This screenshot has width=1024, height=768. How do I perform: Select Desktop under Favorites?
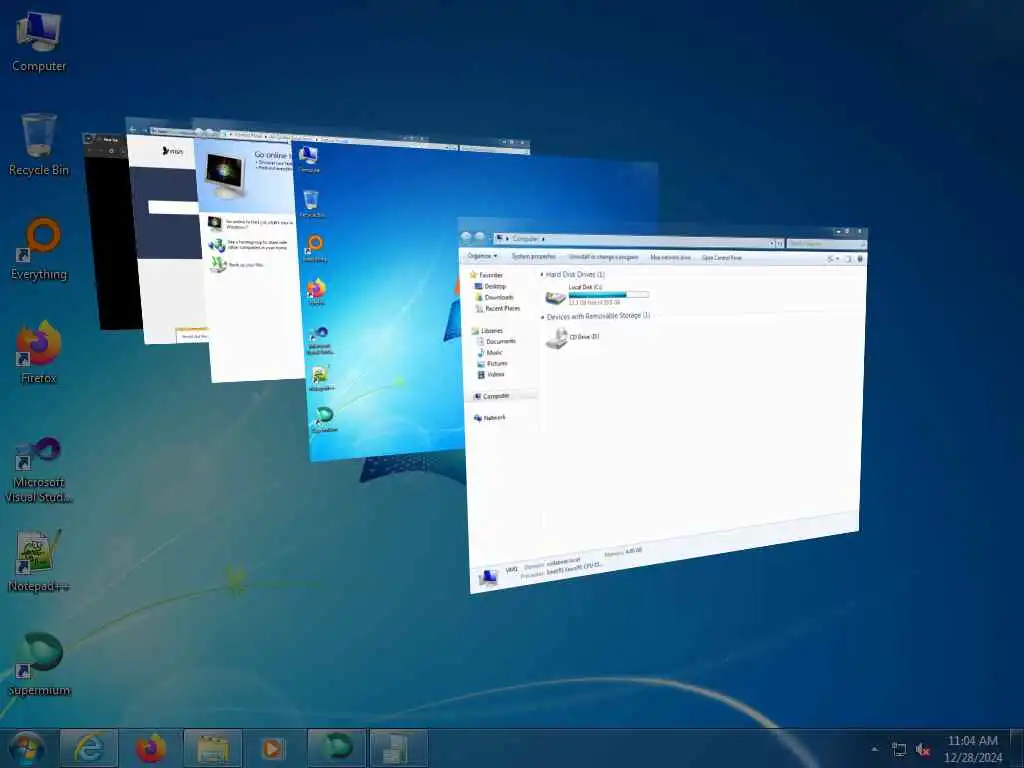[x=490, y=286]
